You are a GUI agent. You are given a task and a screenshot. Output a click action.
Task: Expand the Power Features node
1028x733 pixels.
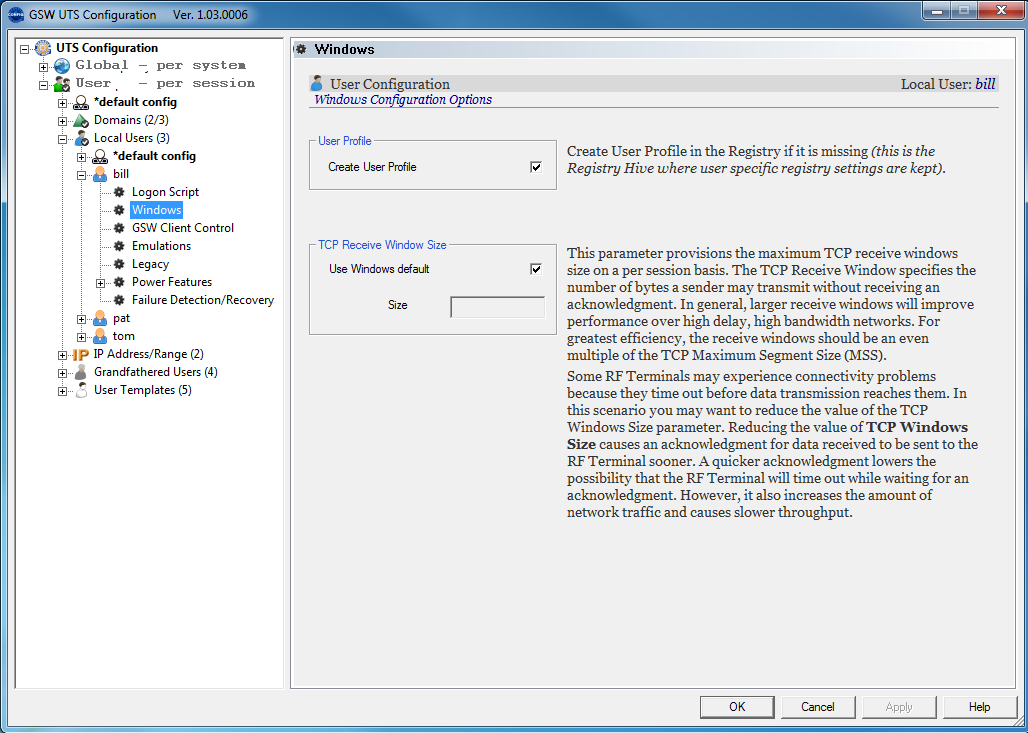[101, 283]
